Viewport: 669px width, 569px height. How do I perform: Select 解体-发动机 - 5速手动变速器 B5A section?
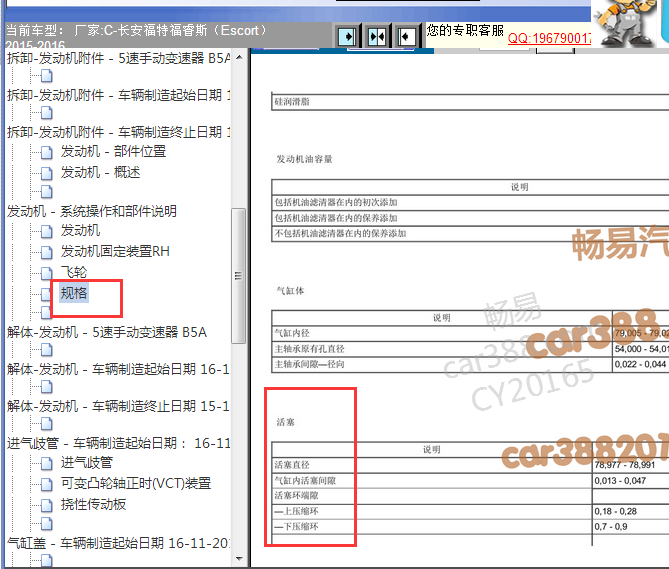click(107, 332)
